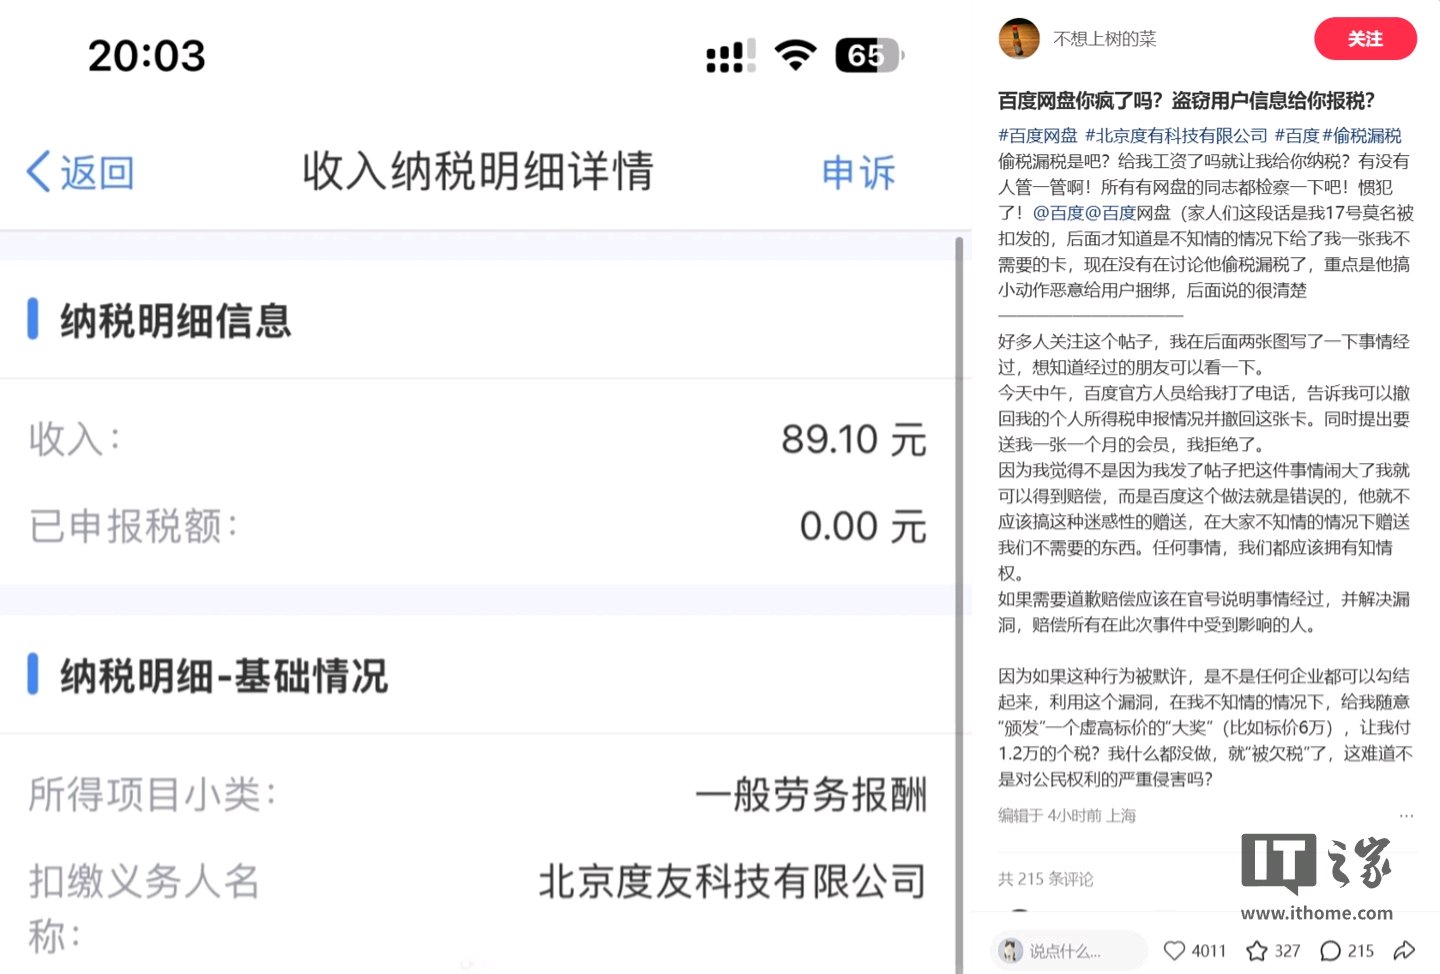The image size is (1440, 974).
Task: Select the 纳税明细-基础情况 section header
Action: click(x=224, y=676)
